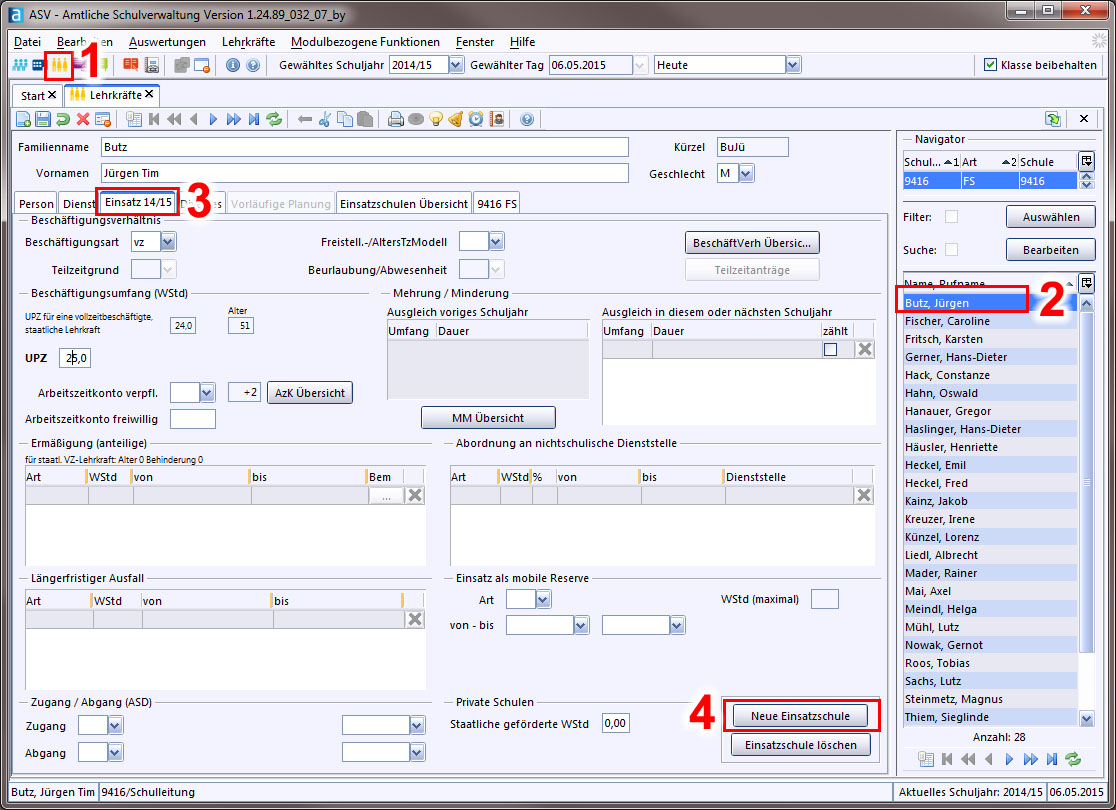The width and height of the screenshot is (1116, 810).
Task: Jump to last record in toolbar
Action: point(253,120)
